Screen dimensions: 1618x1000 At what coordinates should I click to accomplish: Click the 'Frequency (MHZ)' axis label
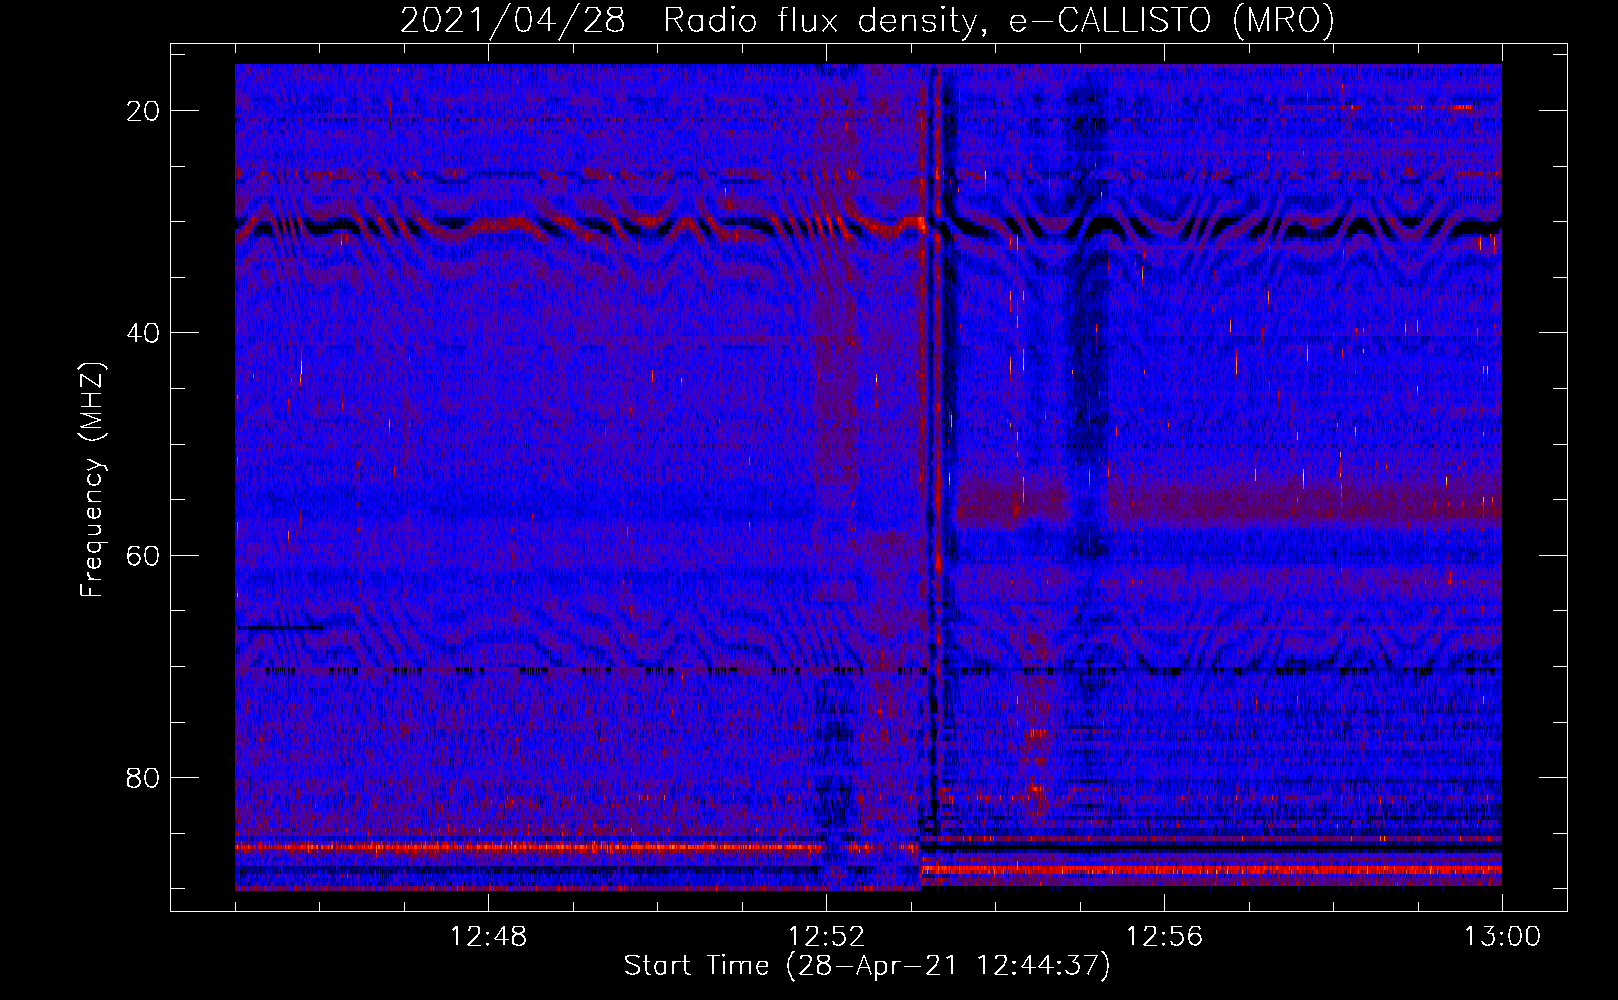[92, 480]
